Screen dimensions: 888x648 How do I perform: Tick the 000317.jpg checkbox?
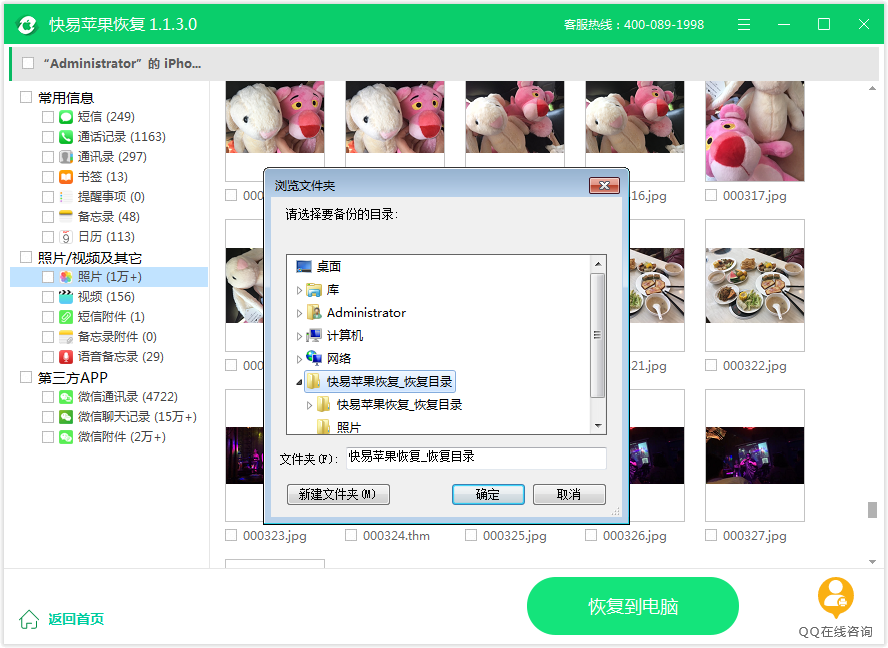(x=711, y=195)
